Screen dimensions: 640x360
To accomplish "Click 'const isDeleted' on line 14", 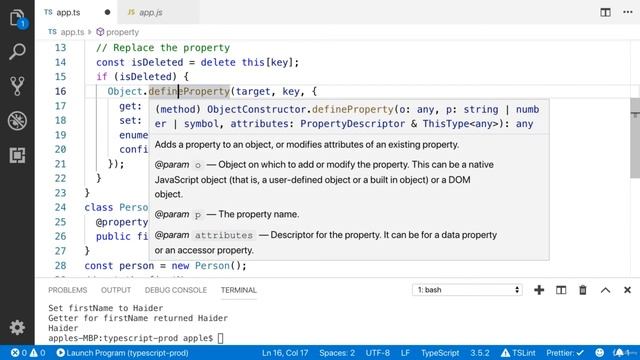I will click(x=140, y=62).
